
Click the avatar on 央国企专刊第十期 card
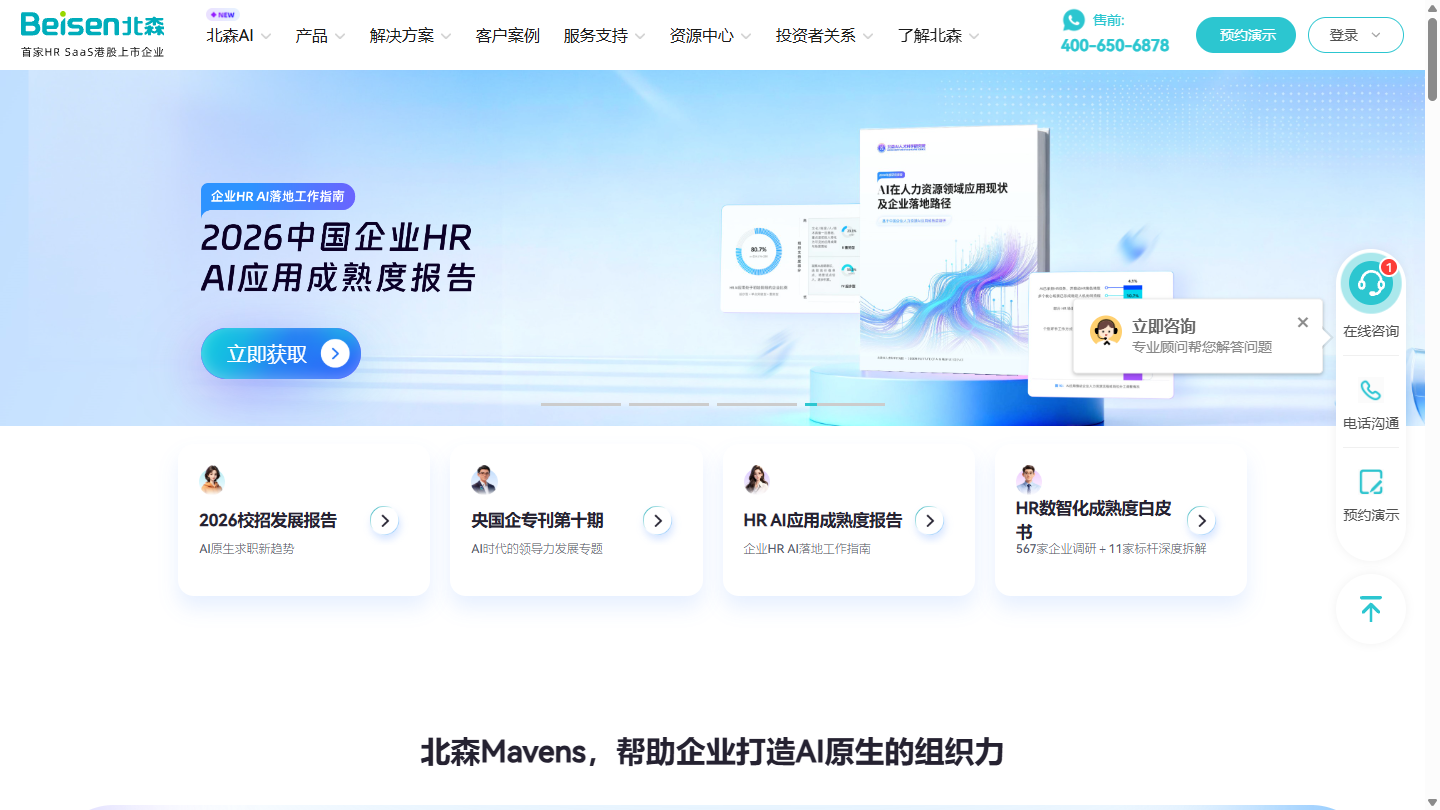click(x=484, y=480)
